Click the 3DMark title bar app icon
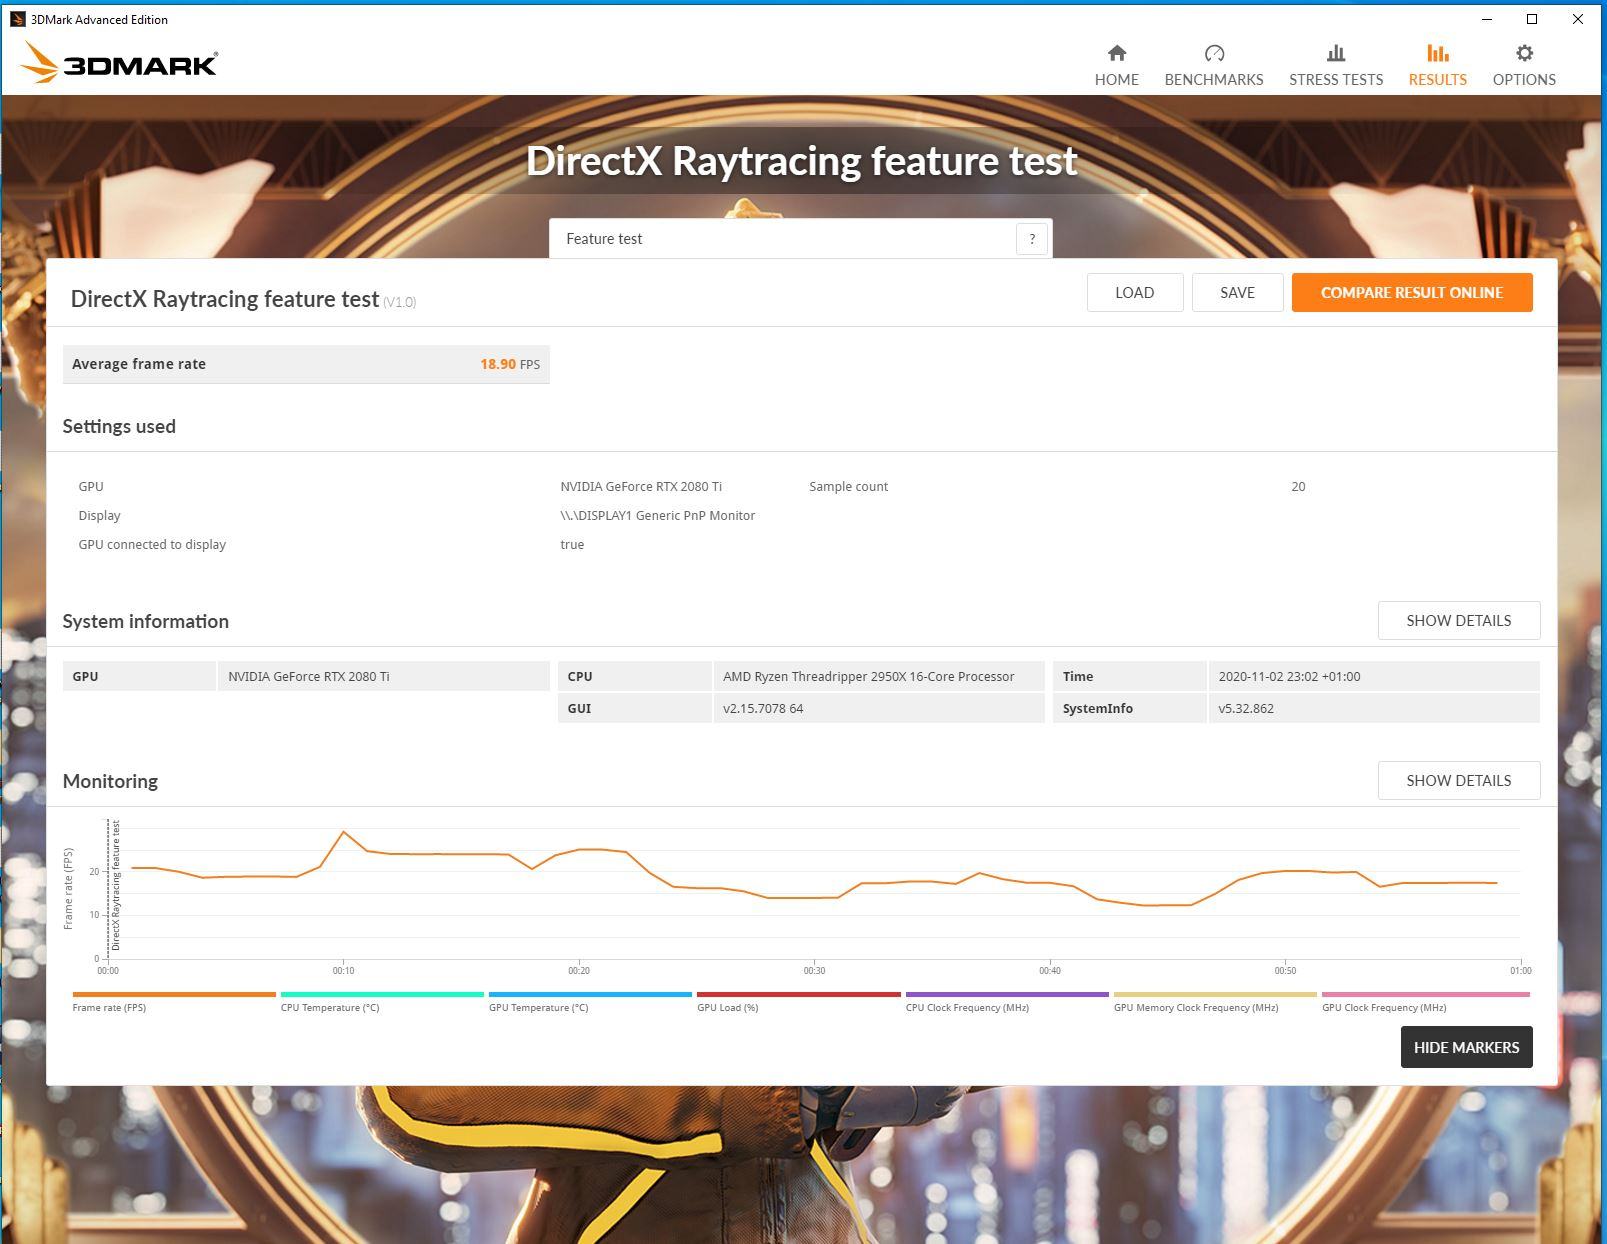The image size is (1607, 1244). point(17,19)
